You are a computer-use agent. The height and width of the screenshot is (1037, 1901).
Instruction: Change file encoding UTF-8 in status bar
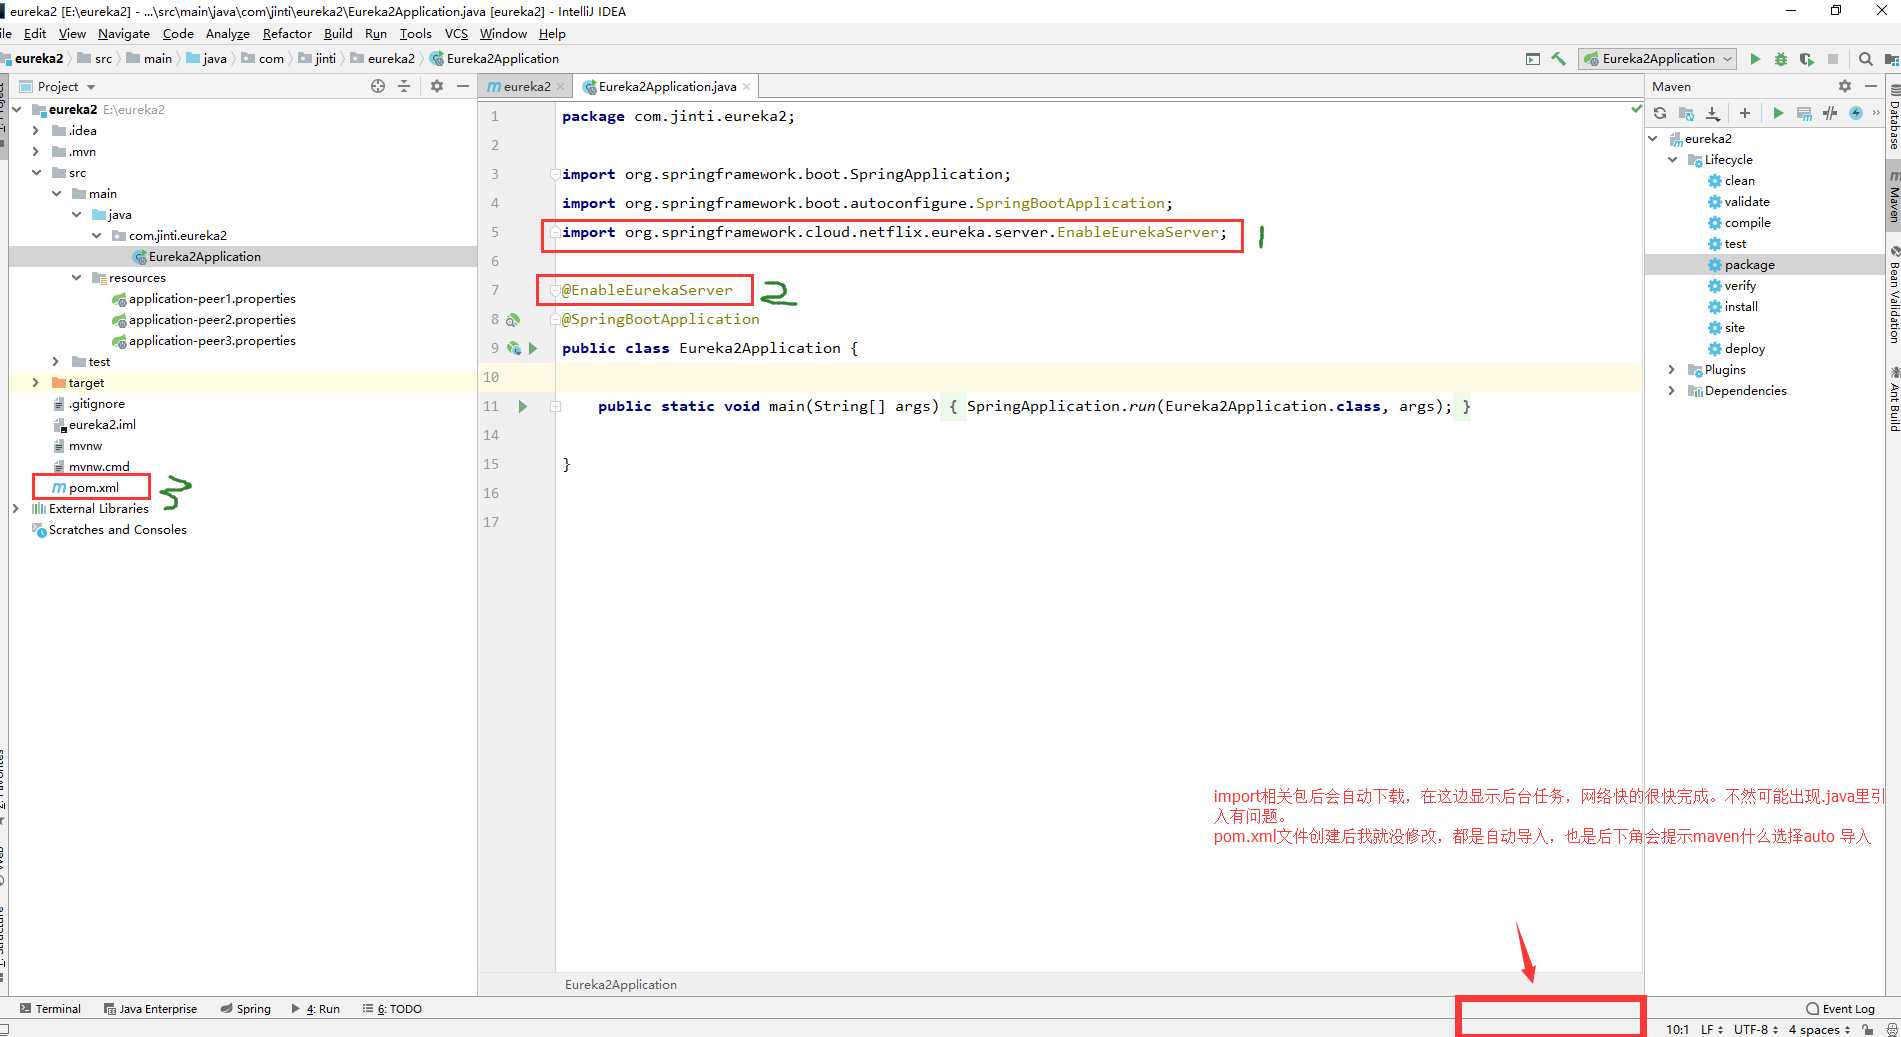click(x=1756, y=1029)
